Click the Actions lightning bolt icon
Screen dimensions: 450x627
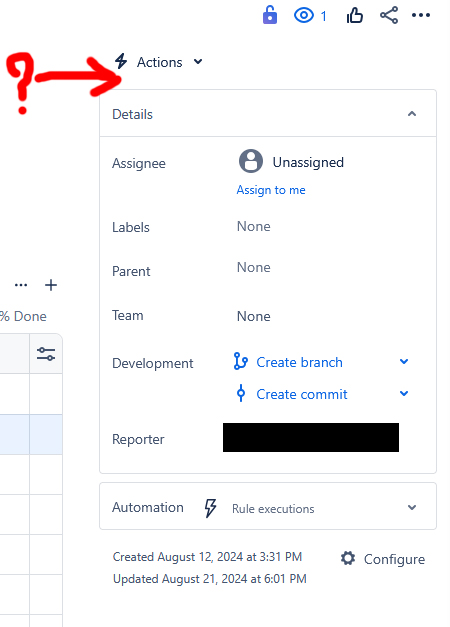tap(121, 62)
